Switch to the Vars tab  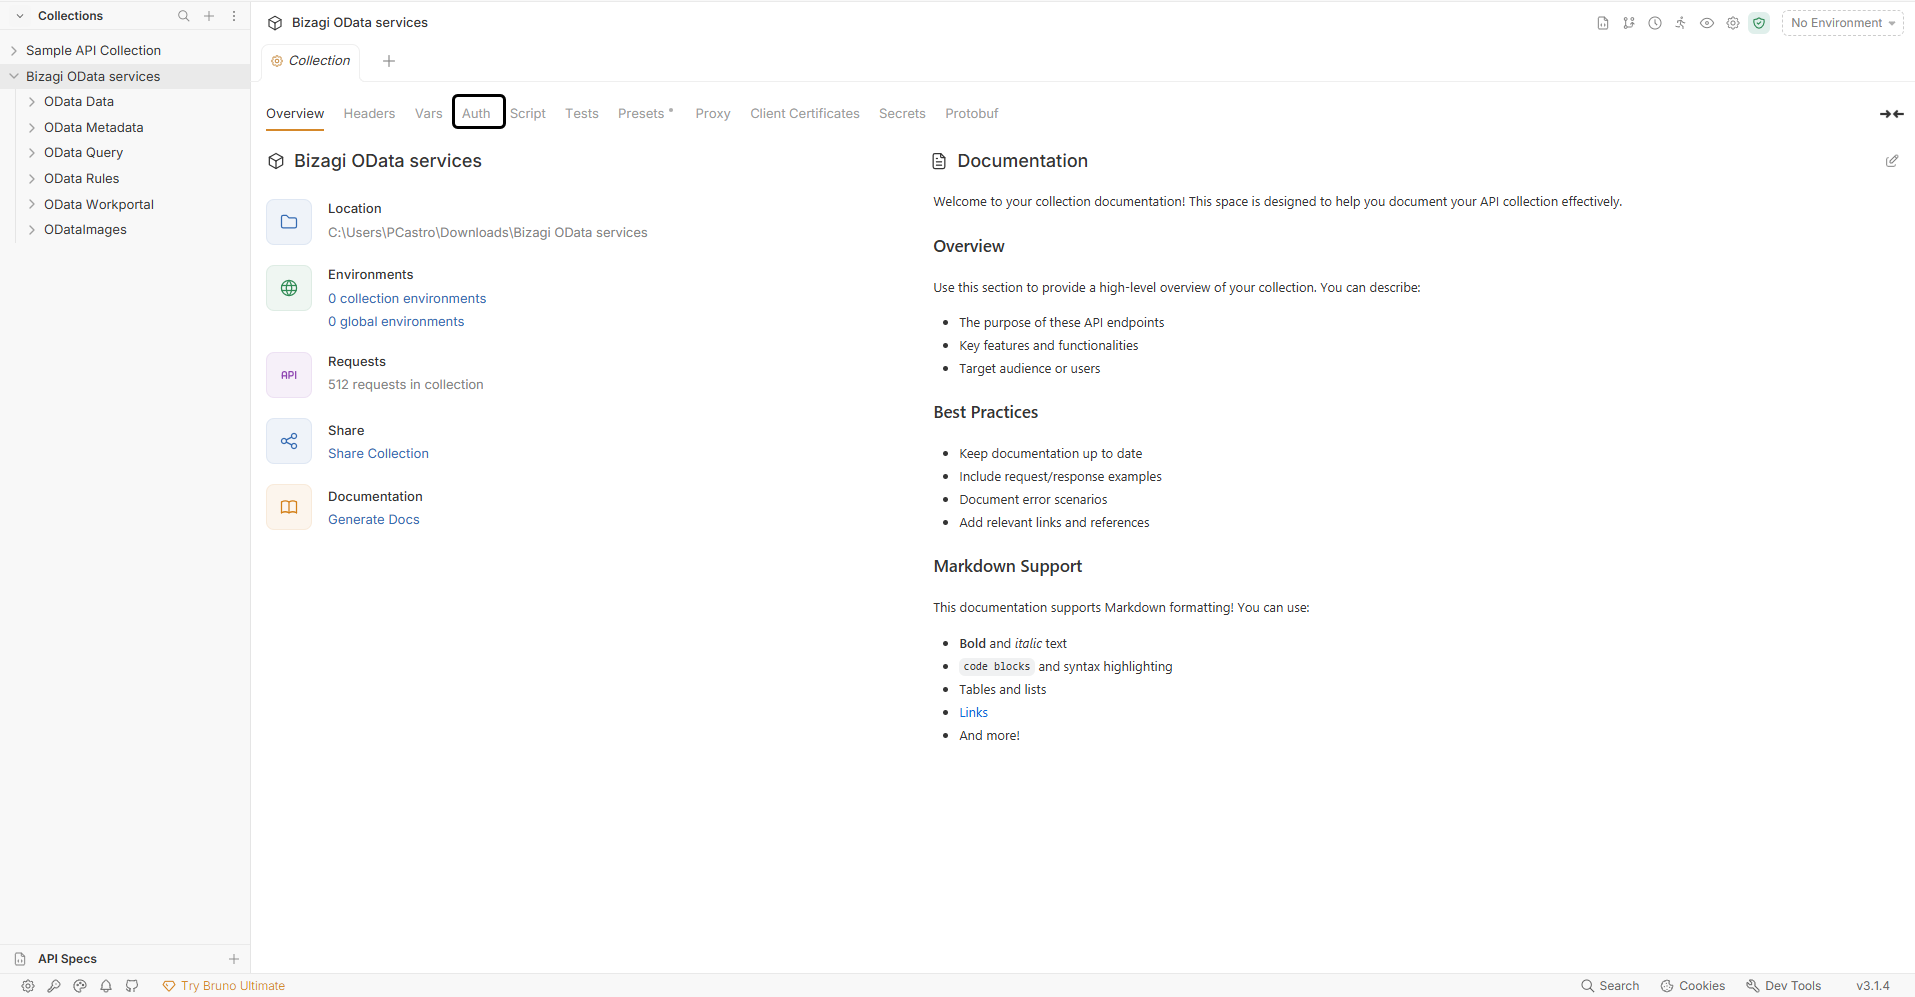[x=429, y=114]
